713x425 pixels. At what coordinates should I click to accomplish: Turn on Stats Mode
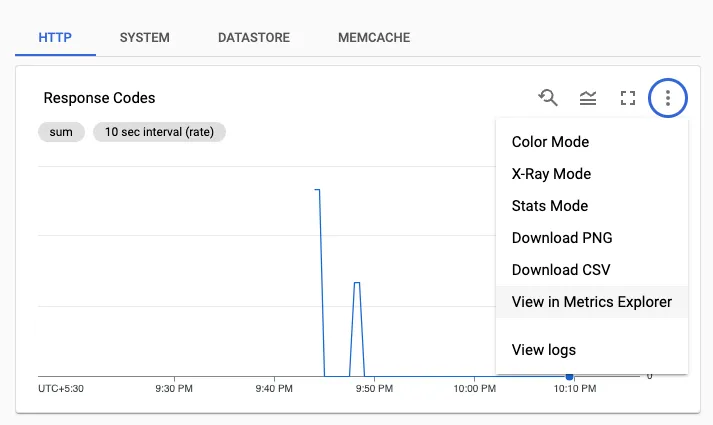point(550,206)
